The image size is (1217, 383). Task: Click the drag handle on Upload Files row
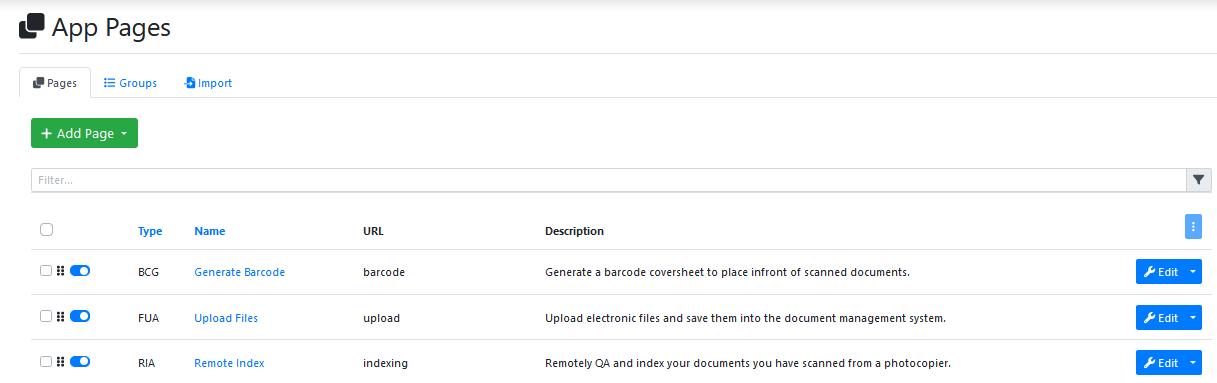[x=61, y=317]
